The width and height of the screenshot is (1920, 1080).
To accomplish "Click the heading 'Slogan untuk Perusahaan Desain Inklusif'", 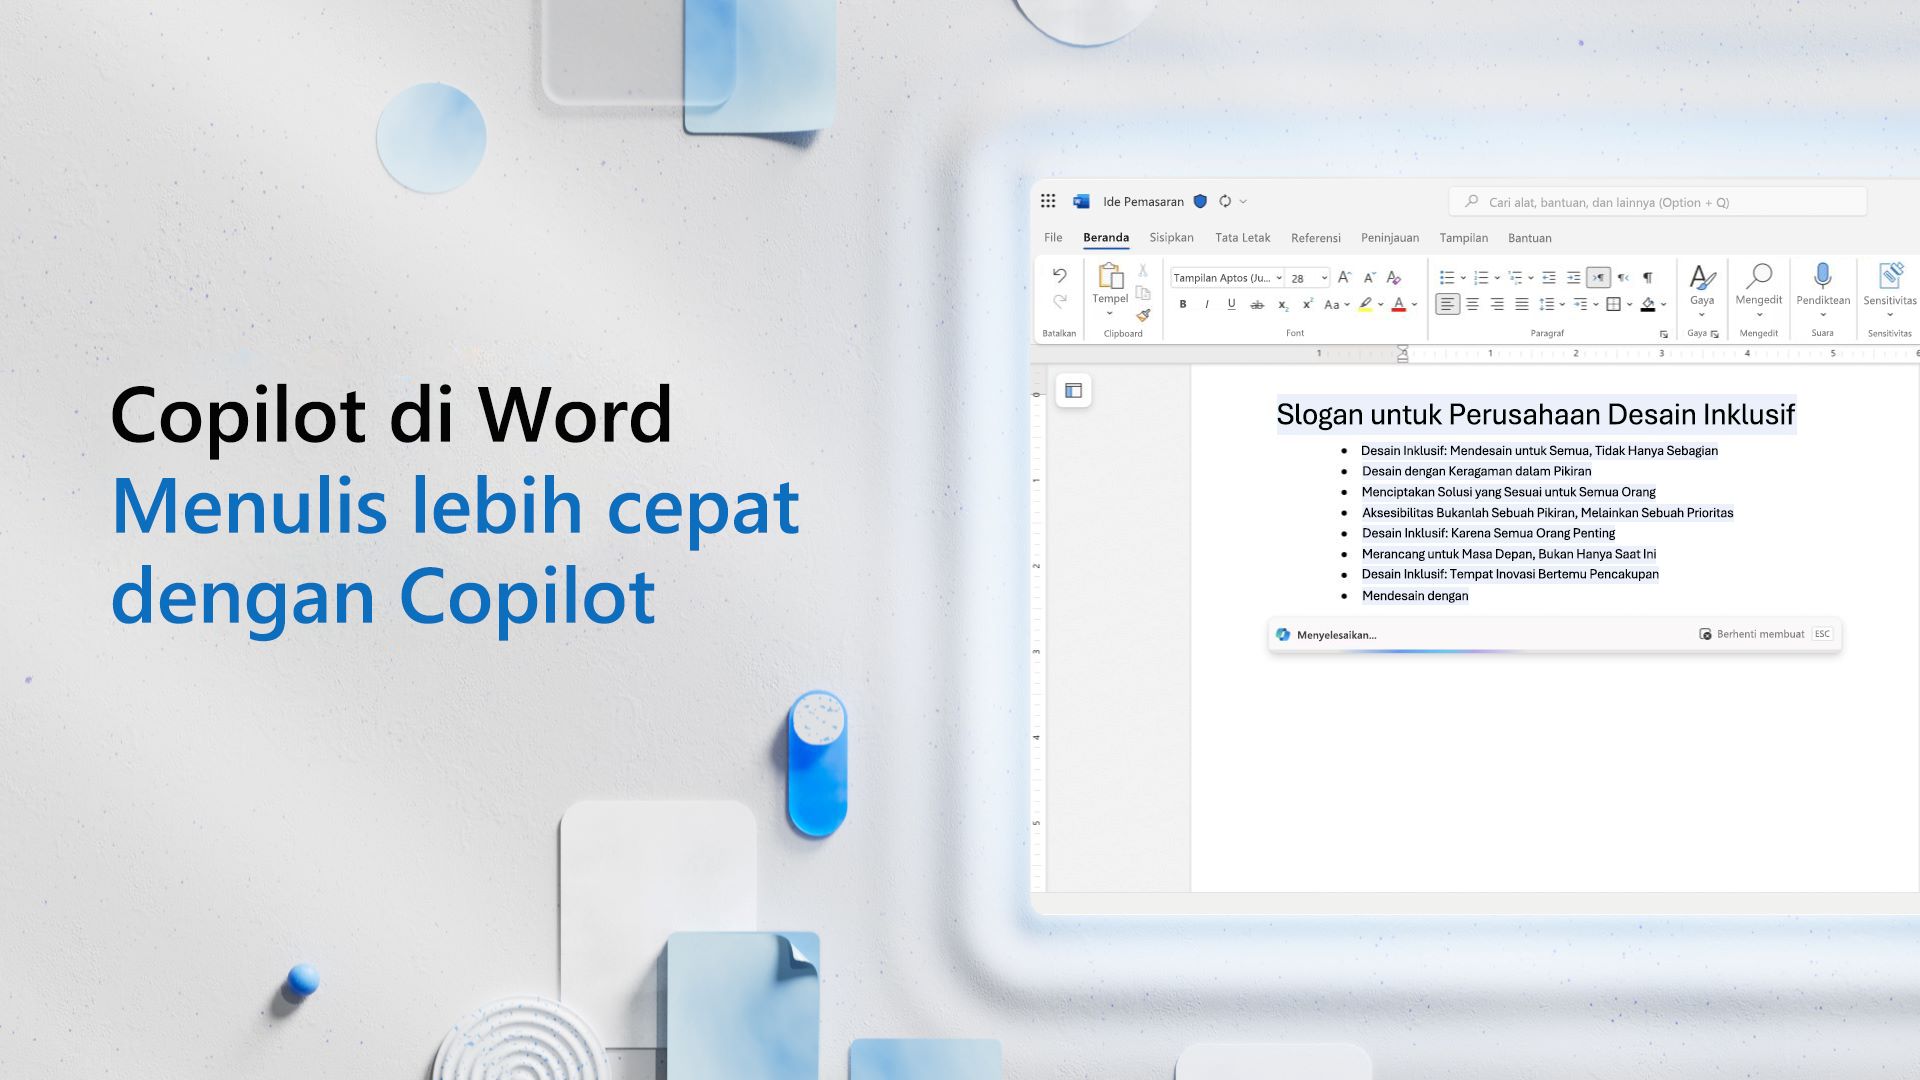I will pos(1536,414).
